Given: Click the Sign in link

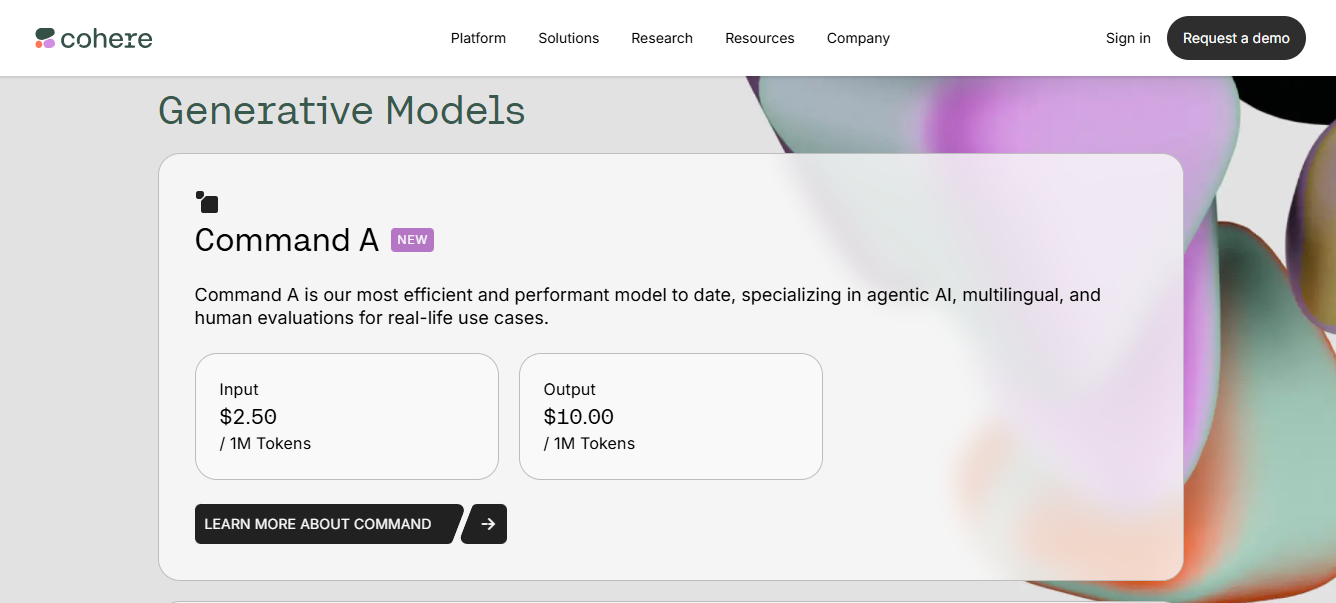Looking at the screenshot, I should (x=1128, y=38).
